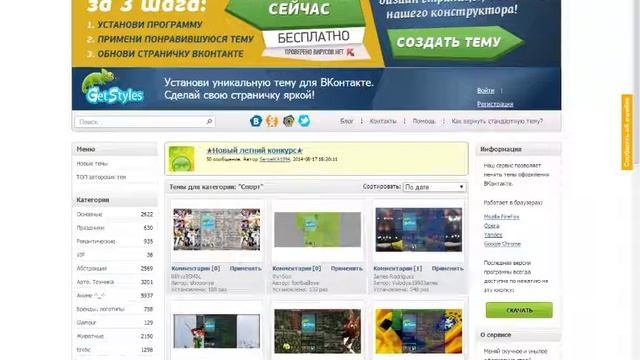Image resolution: width=640 pixels, height=360 pixels.
Task: Click the green contest avatar icon
Action: pyautogui.click(x=182, y=159)
